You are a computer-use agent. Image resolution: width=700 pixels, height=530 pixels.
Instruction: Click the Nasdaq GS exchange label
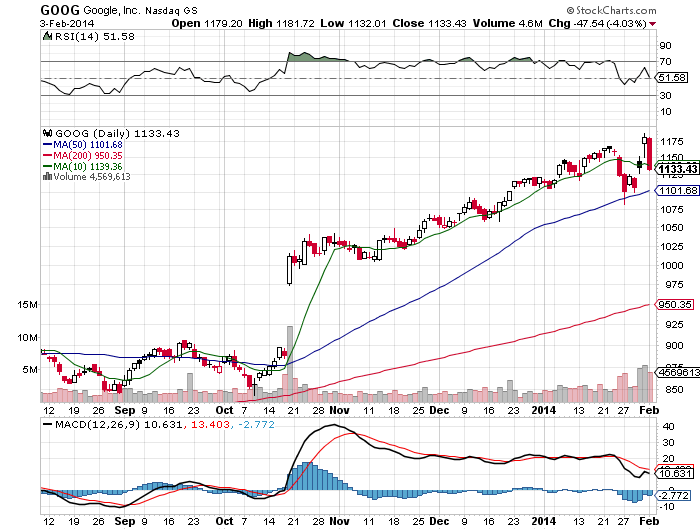[x=171, y=10]
